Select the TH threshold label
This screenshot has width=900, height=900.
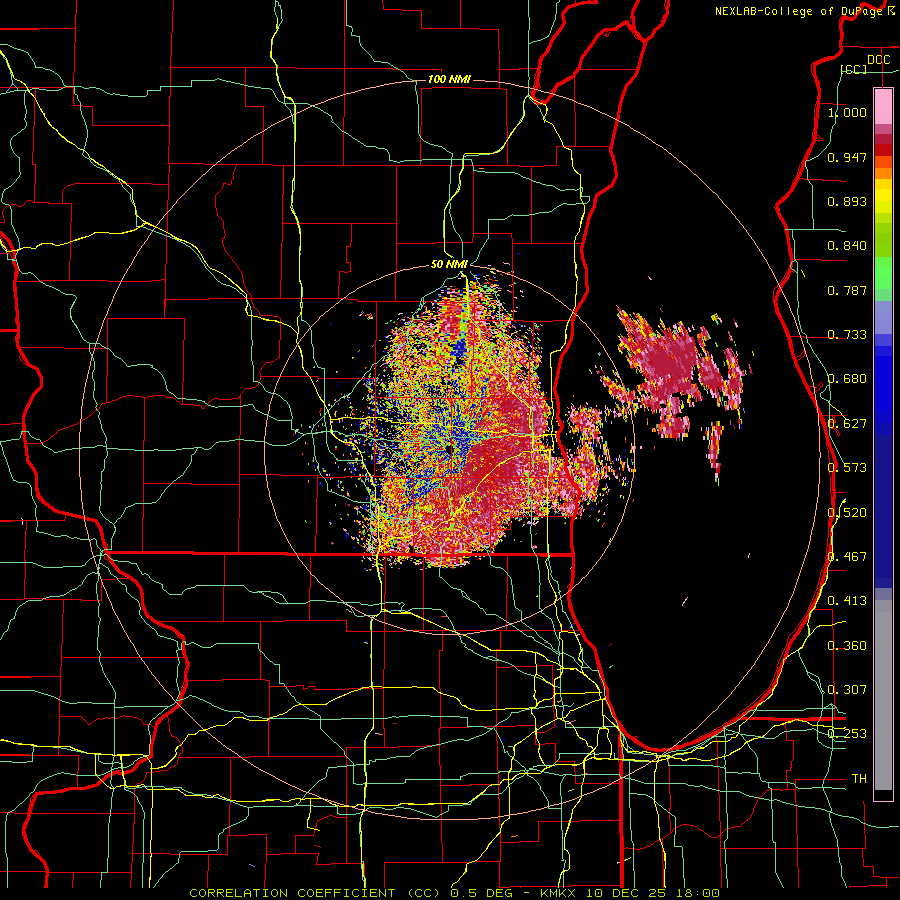[x=859, y=779]
